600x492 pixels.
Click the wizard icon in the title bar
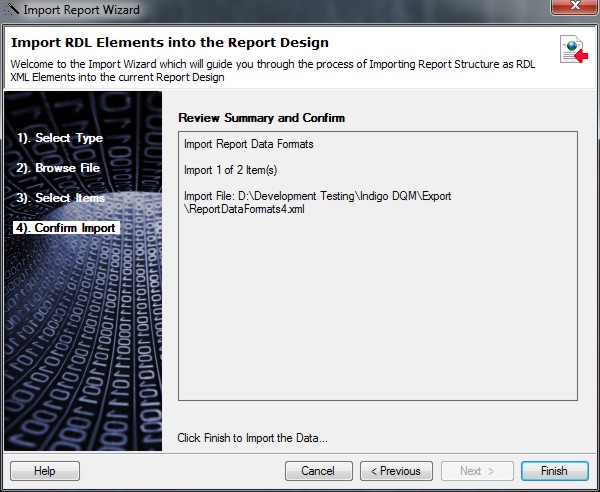(13, 11)
